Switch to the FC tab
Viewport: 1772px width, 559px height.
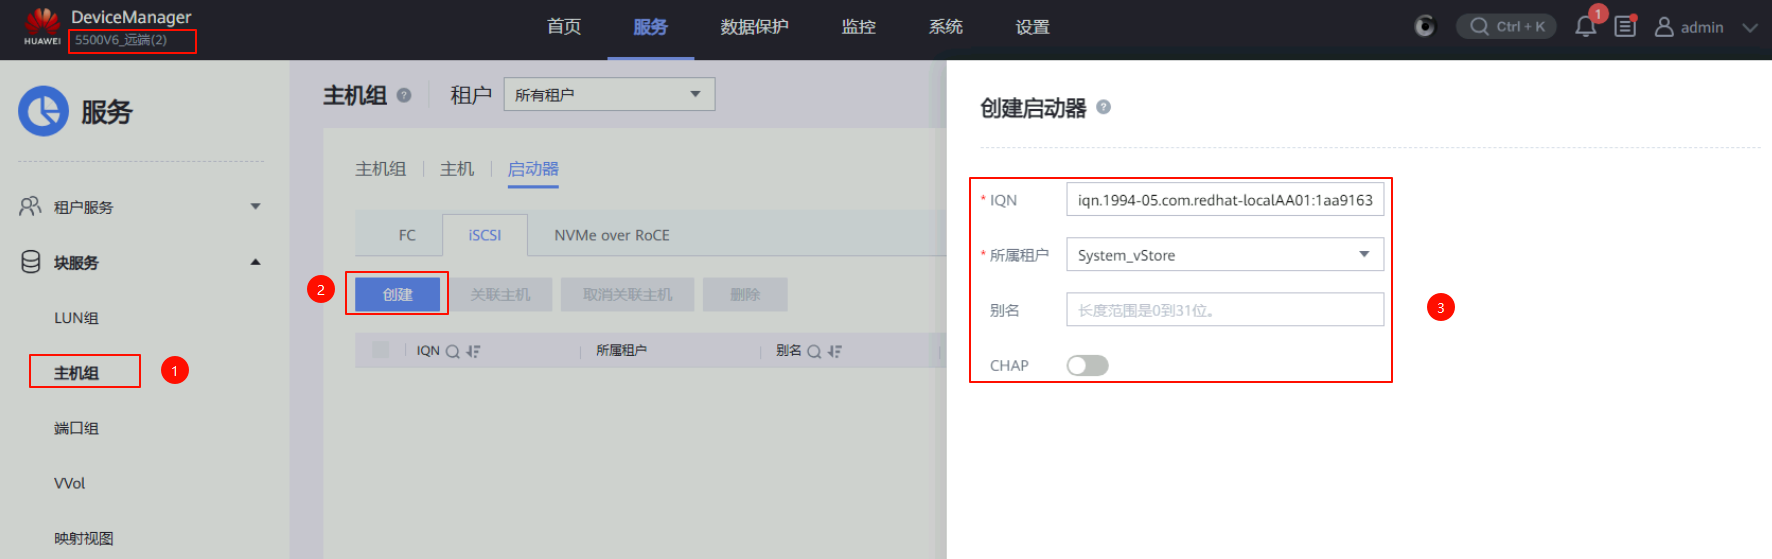point(406,235)
